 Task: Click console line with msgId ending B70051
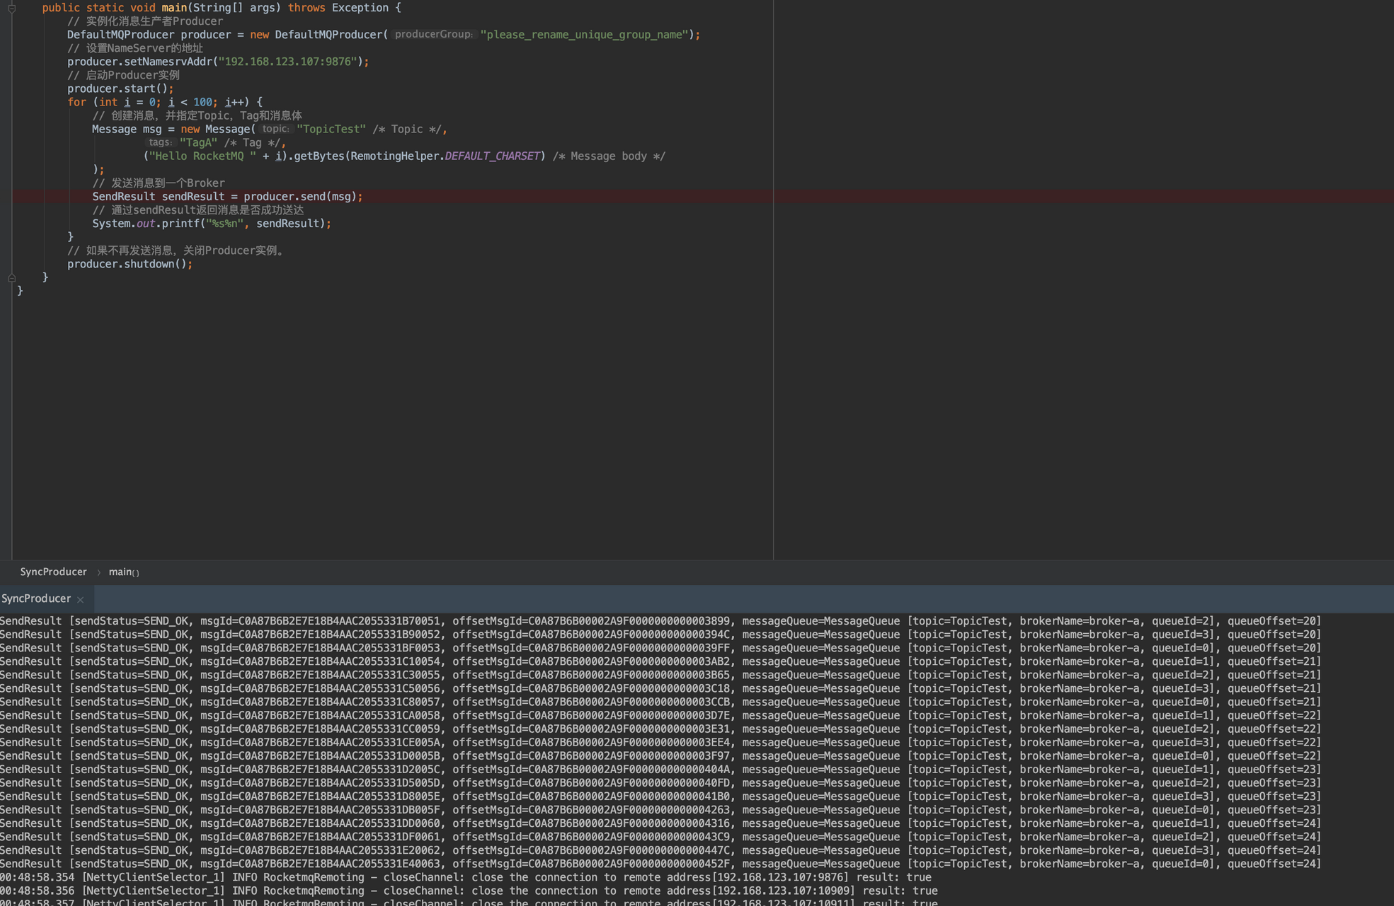[x=660, y=621]
